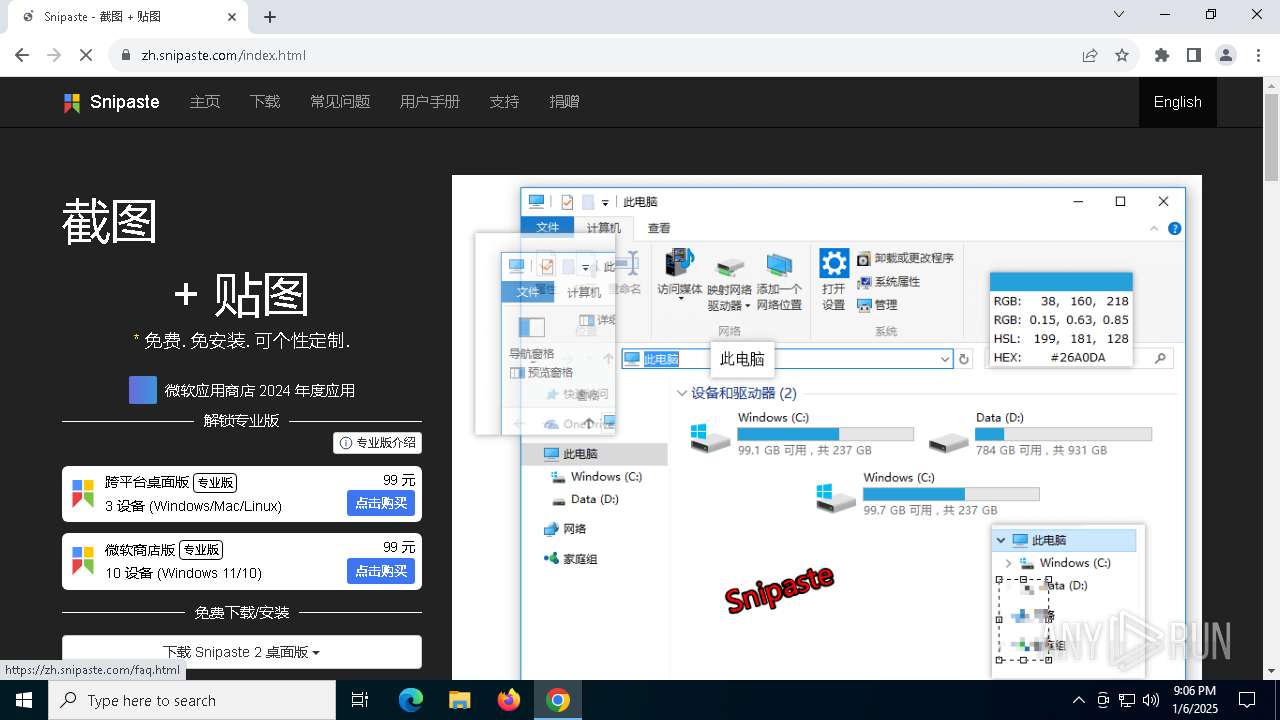The width and height of the screenshot is (1280, 720).
Task: Click the 专业版介绍 info button
Action: 377,443
